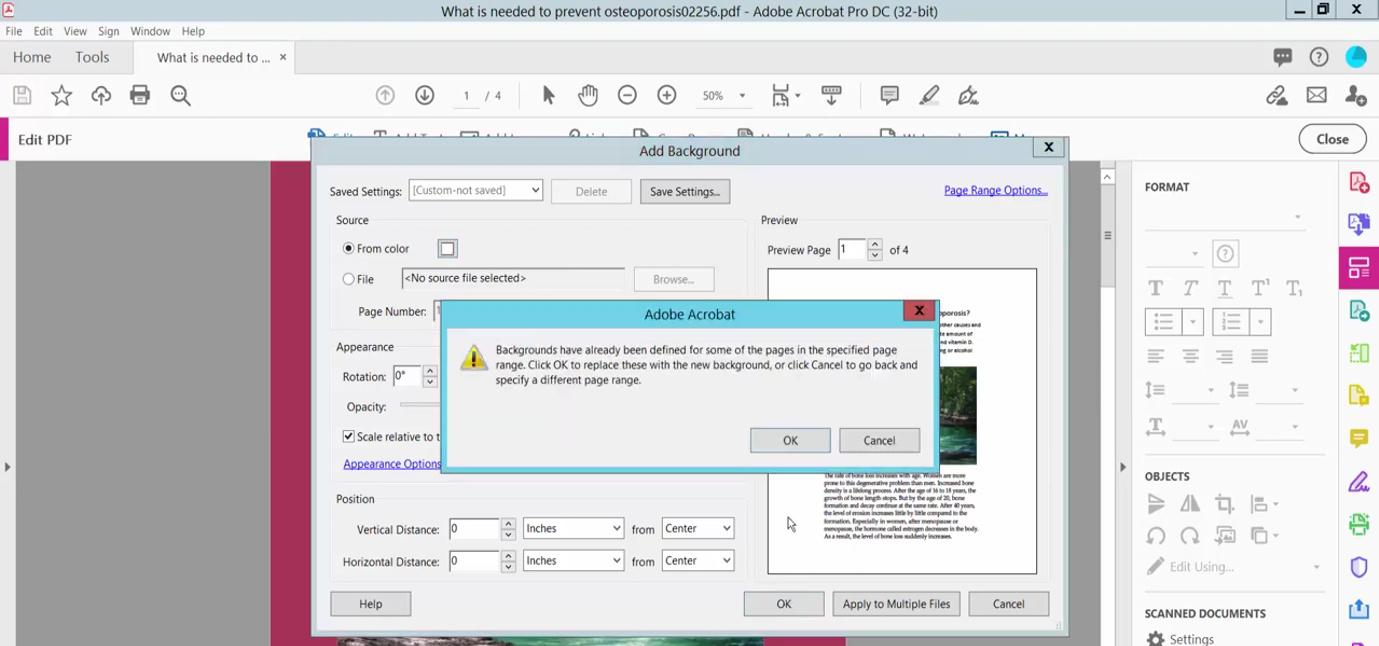This screenshot has height=646, width=1379.
Task: Click the Send by email envelope icon
Action: 1316,95
